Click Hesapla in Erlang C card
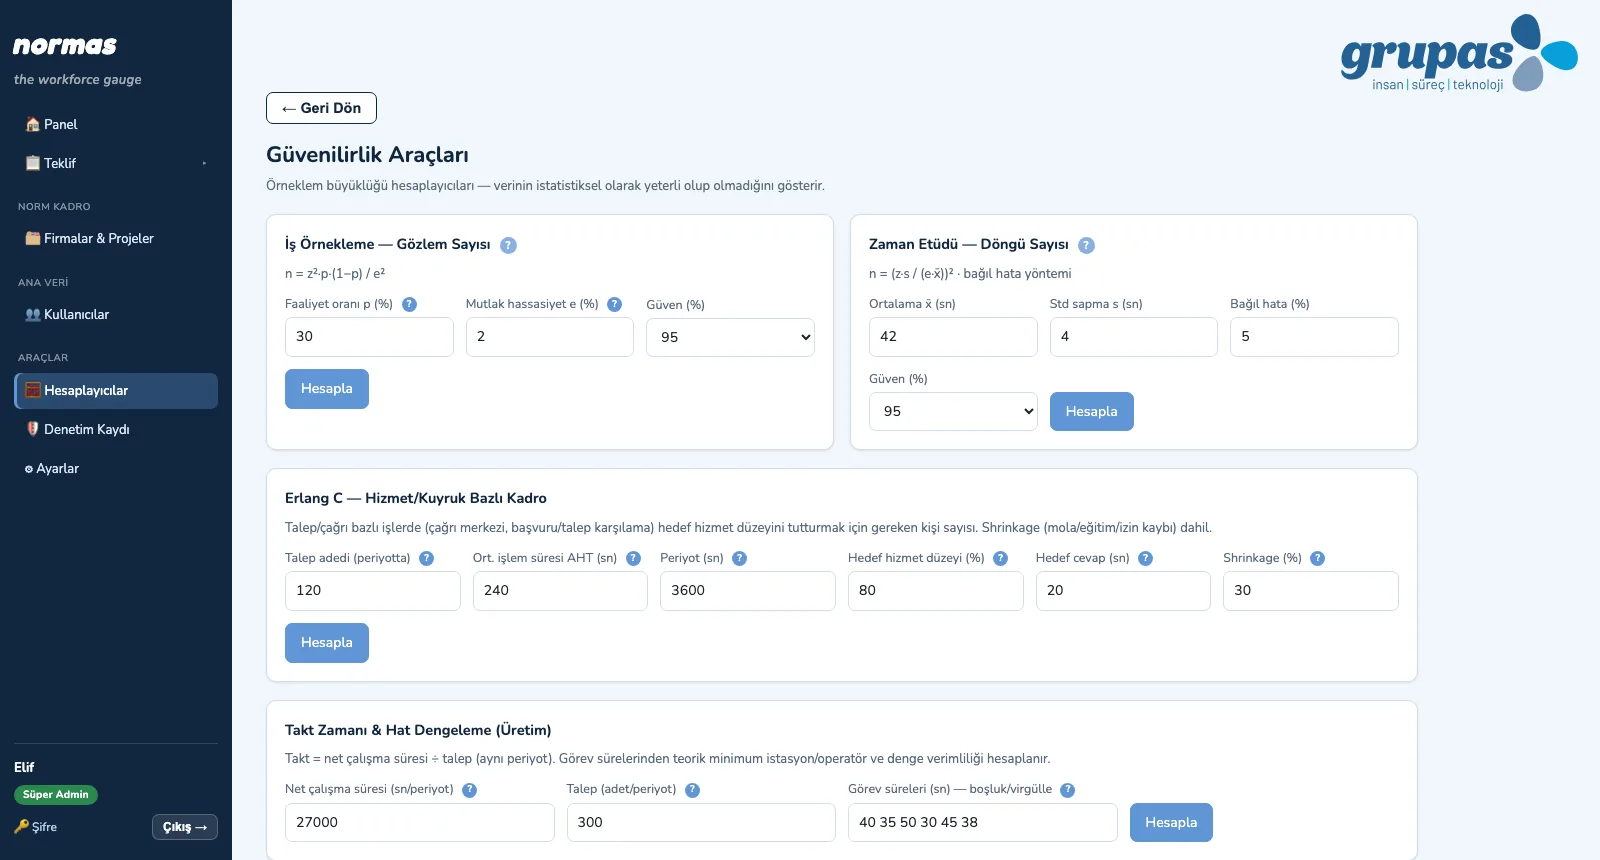 (x=327, y=643)
